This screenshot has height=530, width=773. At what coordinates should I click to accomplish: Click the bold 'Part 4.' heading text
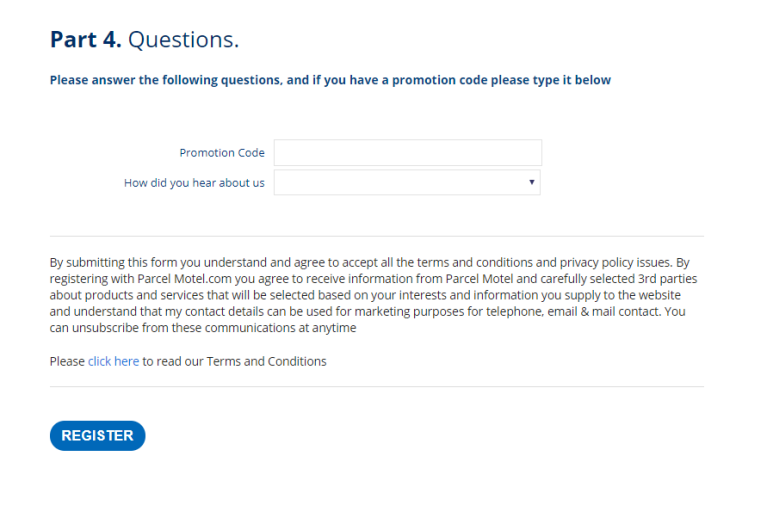point(86,39)
